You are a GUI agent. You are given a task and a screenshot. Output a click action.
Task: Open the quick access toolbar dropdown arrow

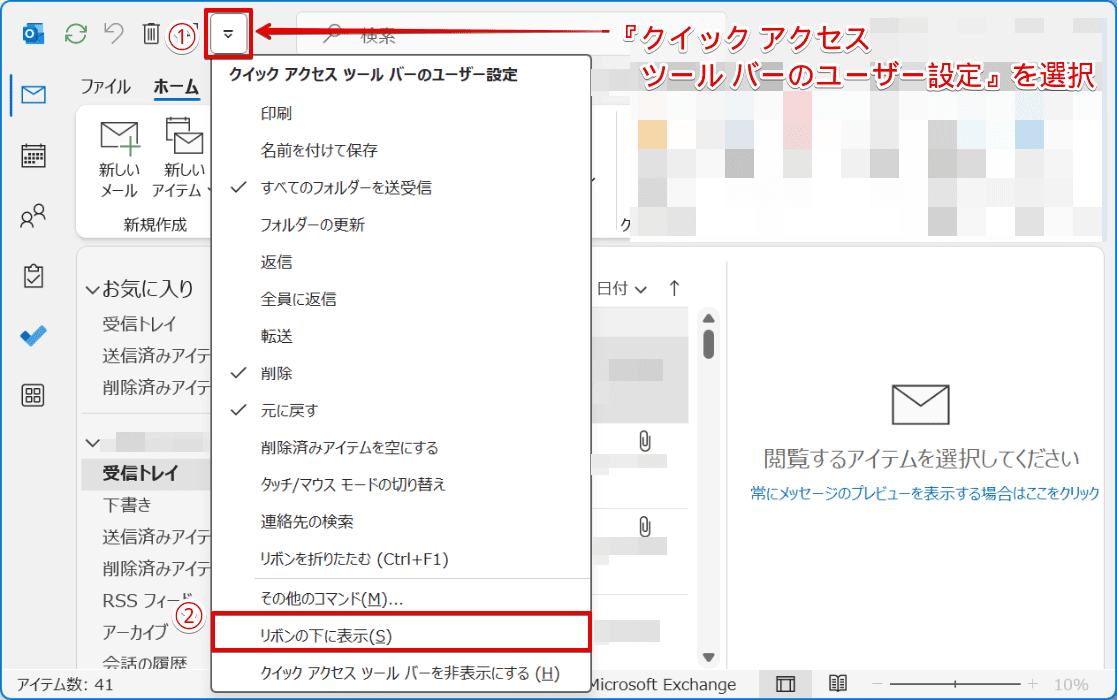229,32
